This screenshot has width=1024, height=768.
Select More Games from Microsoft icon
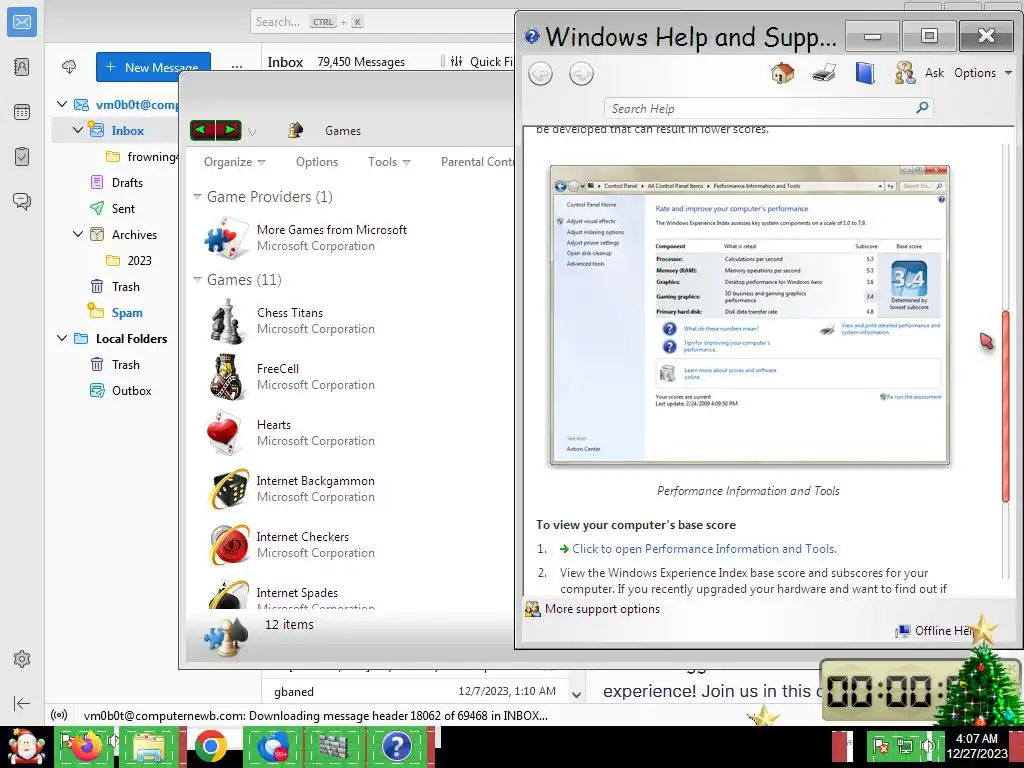225,238
